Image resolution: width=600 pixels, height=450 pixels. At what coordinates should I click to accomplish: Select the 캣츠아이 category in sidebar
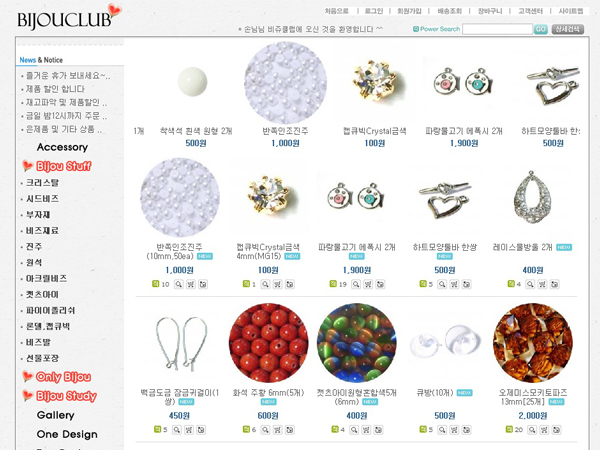(x=42, y=295)
